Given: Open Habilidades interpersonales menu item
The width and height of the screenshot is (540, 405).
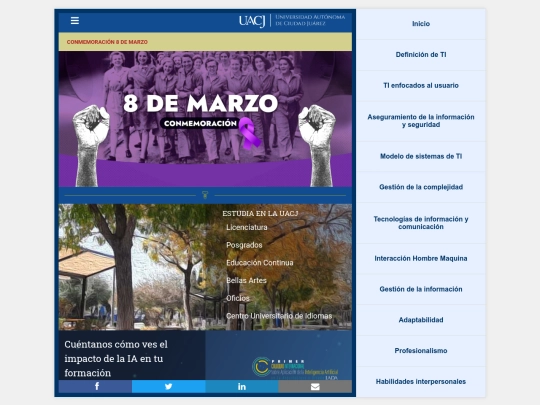Looking at the screenshot, I should pos(421,382).
